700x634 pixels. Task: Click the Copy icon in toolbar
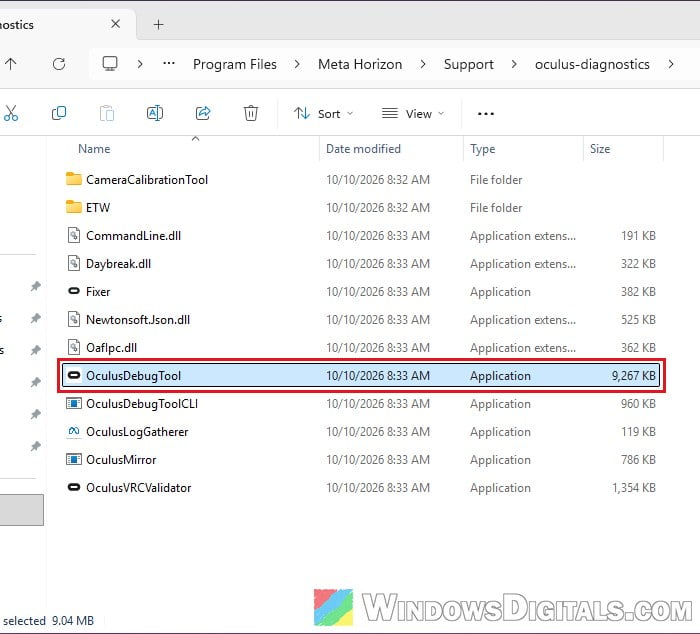click(58, 113)
